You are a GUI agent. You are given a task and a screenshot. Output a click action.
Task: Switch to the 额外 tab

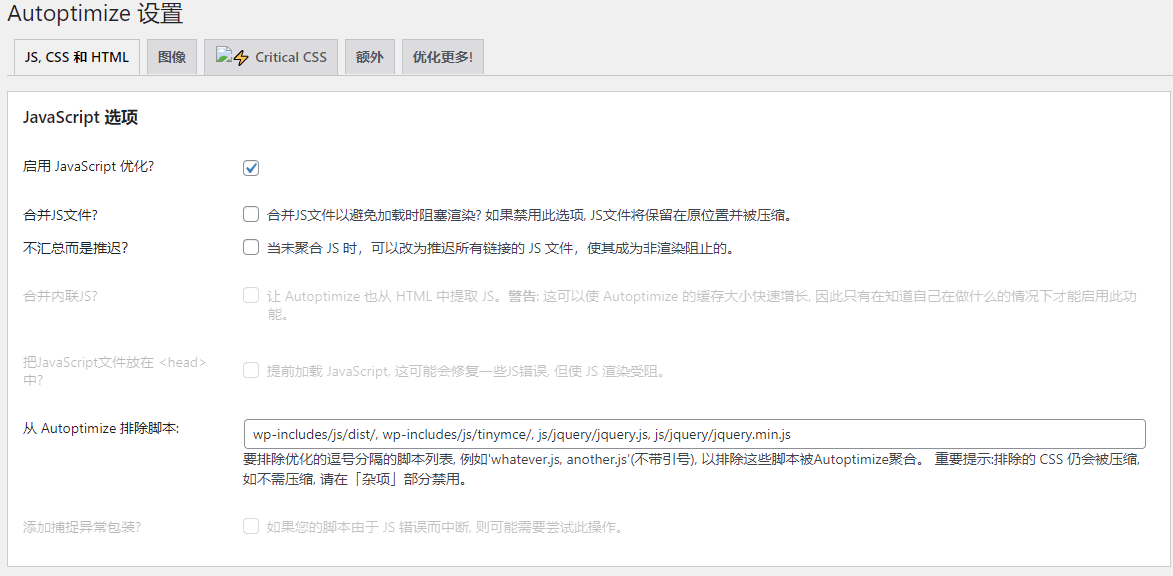[x=370, y=57]
